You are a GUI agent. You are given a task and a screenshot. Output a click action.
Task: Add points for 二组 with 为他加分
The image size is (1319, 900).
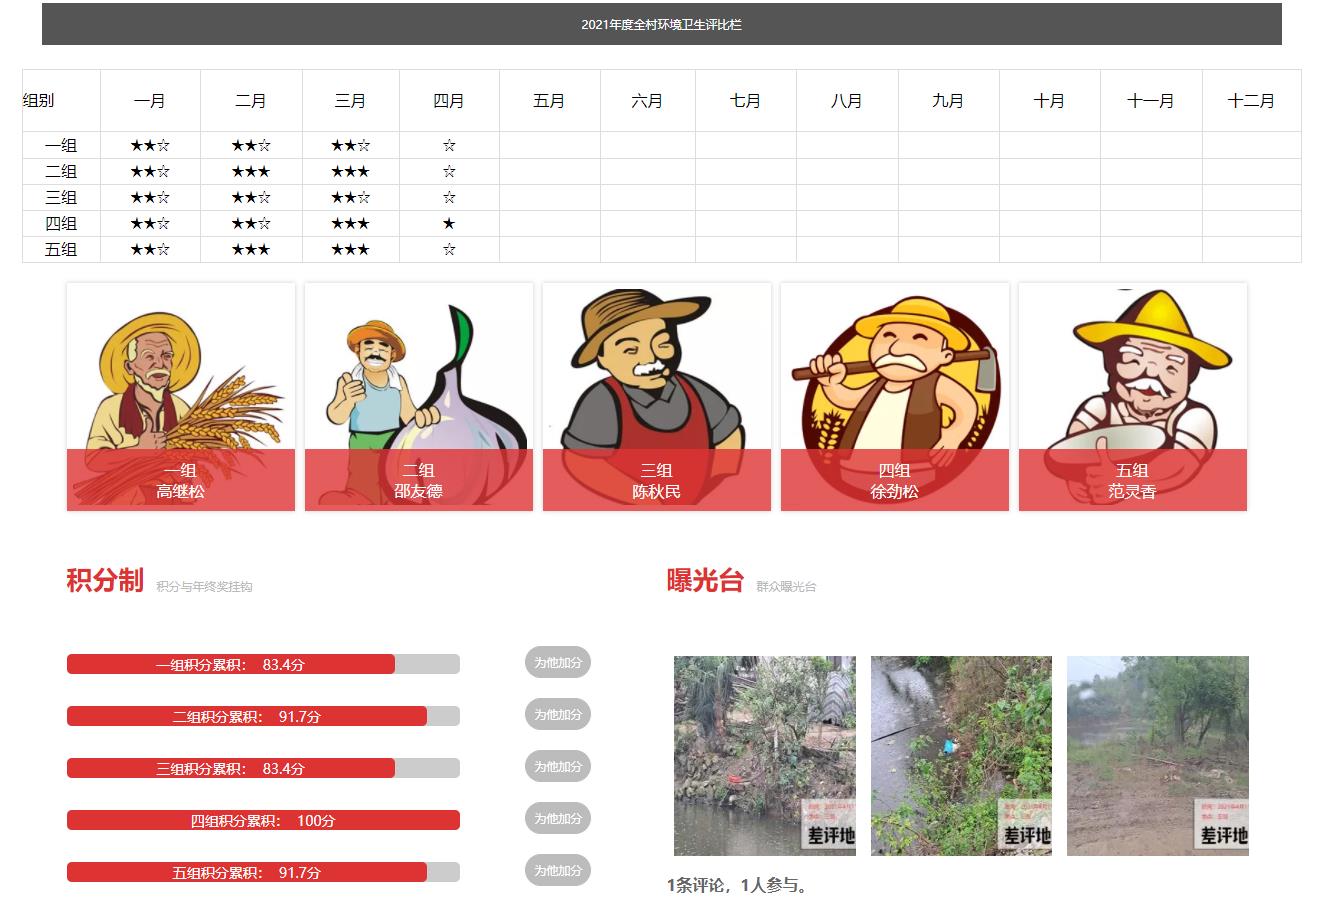point(558,714)
